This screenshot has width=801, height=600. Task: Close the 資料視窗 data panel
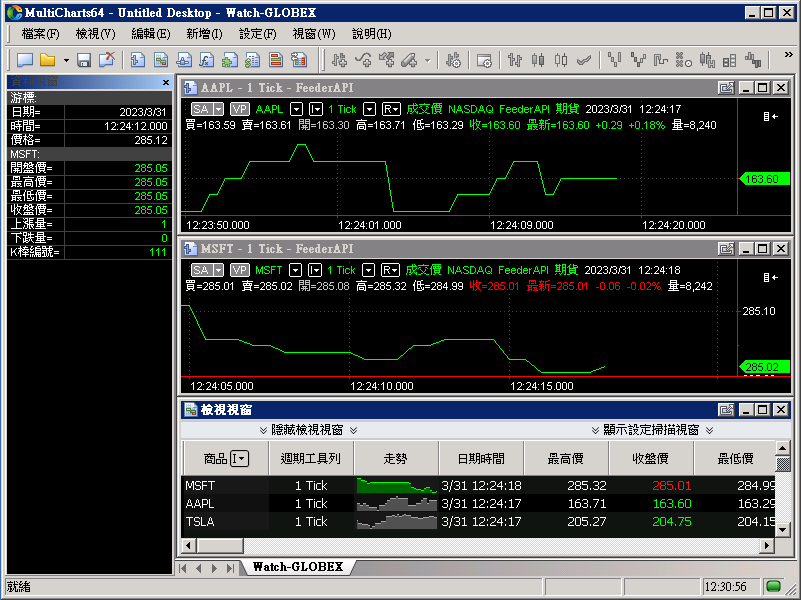[166, 82]
